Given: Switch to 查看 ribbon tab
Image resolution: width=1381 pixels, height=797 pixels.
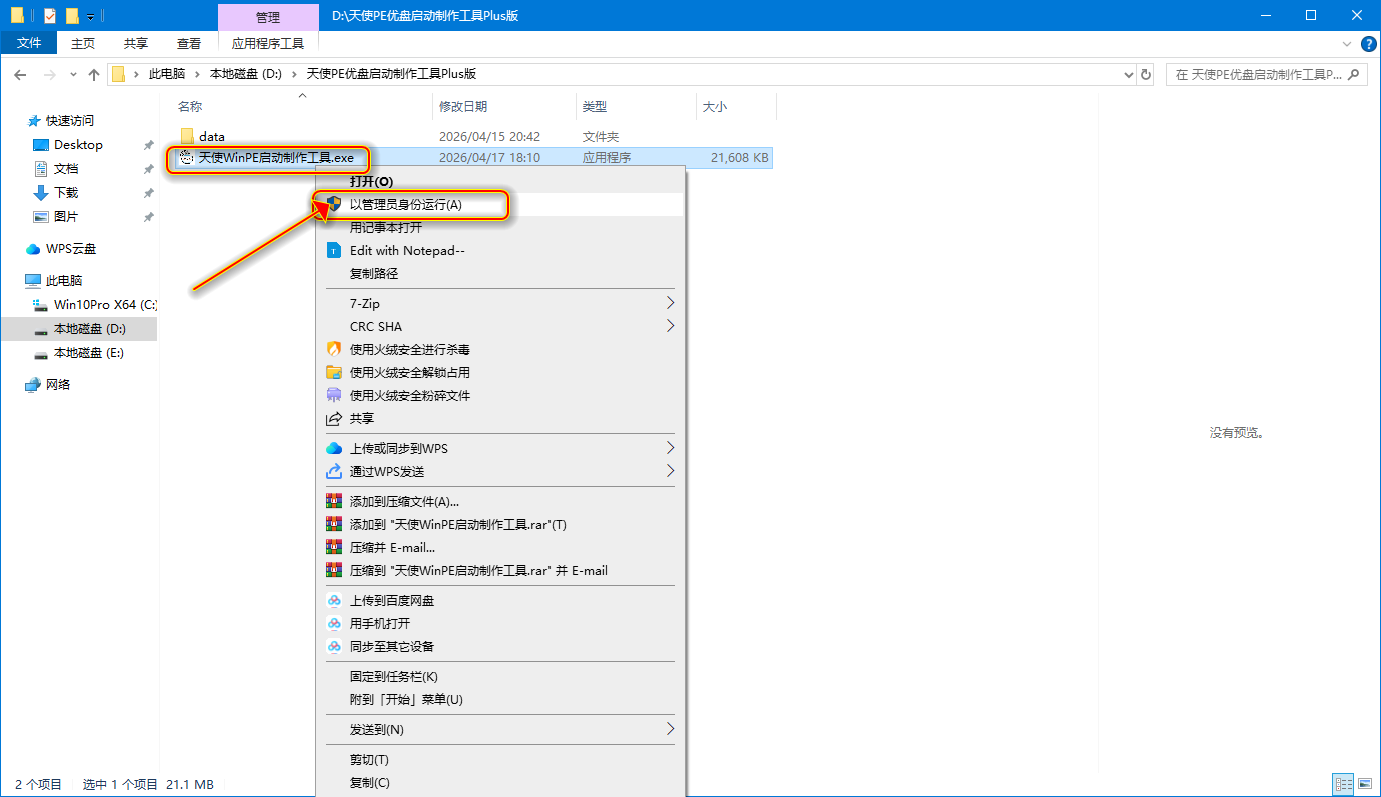Looking at the screenshot, I should [x=189, y=43].
